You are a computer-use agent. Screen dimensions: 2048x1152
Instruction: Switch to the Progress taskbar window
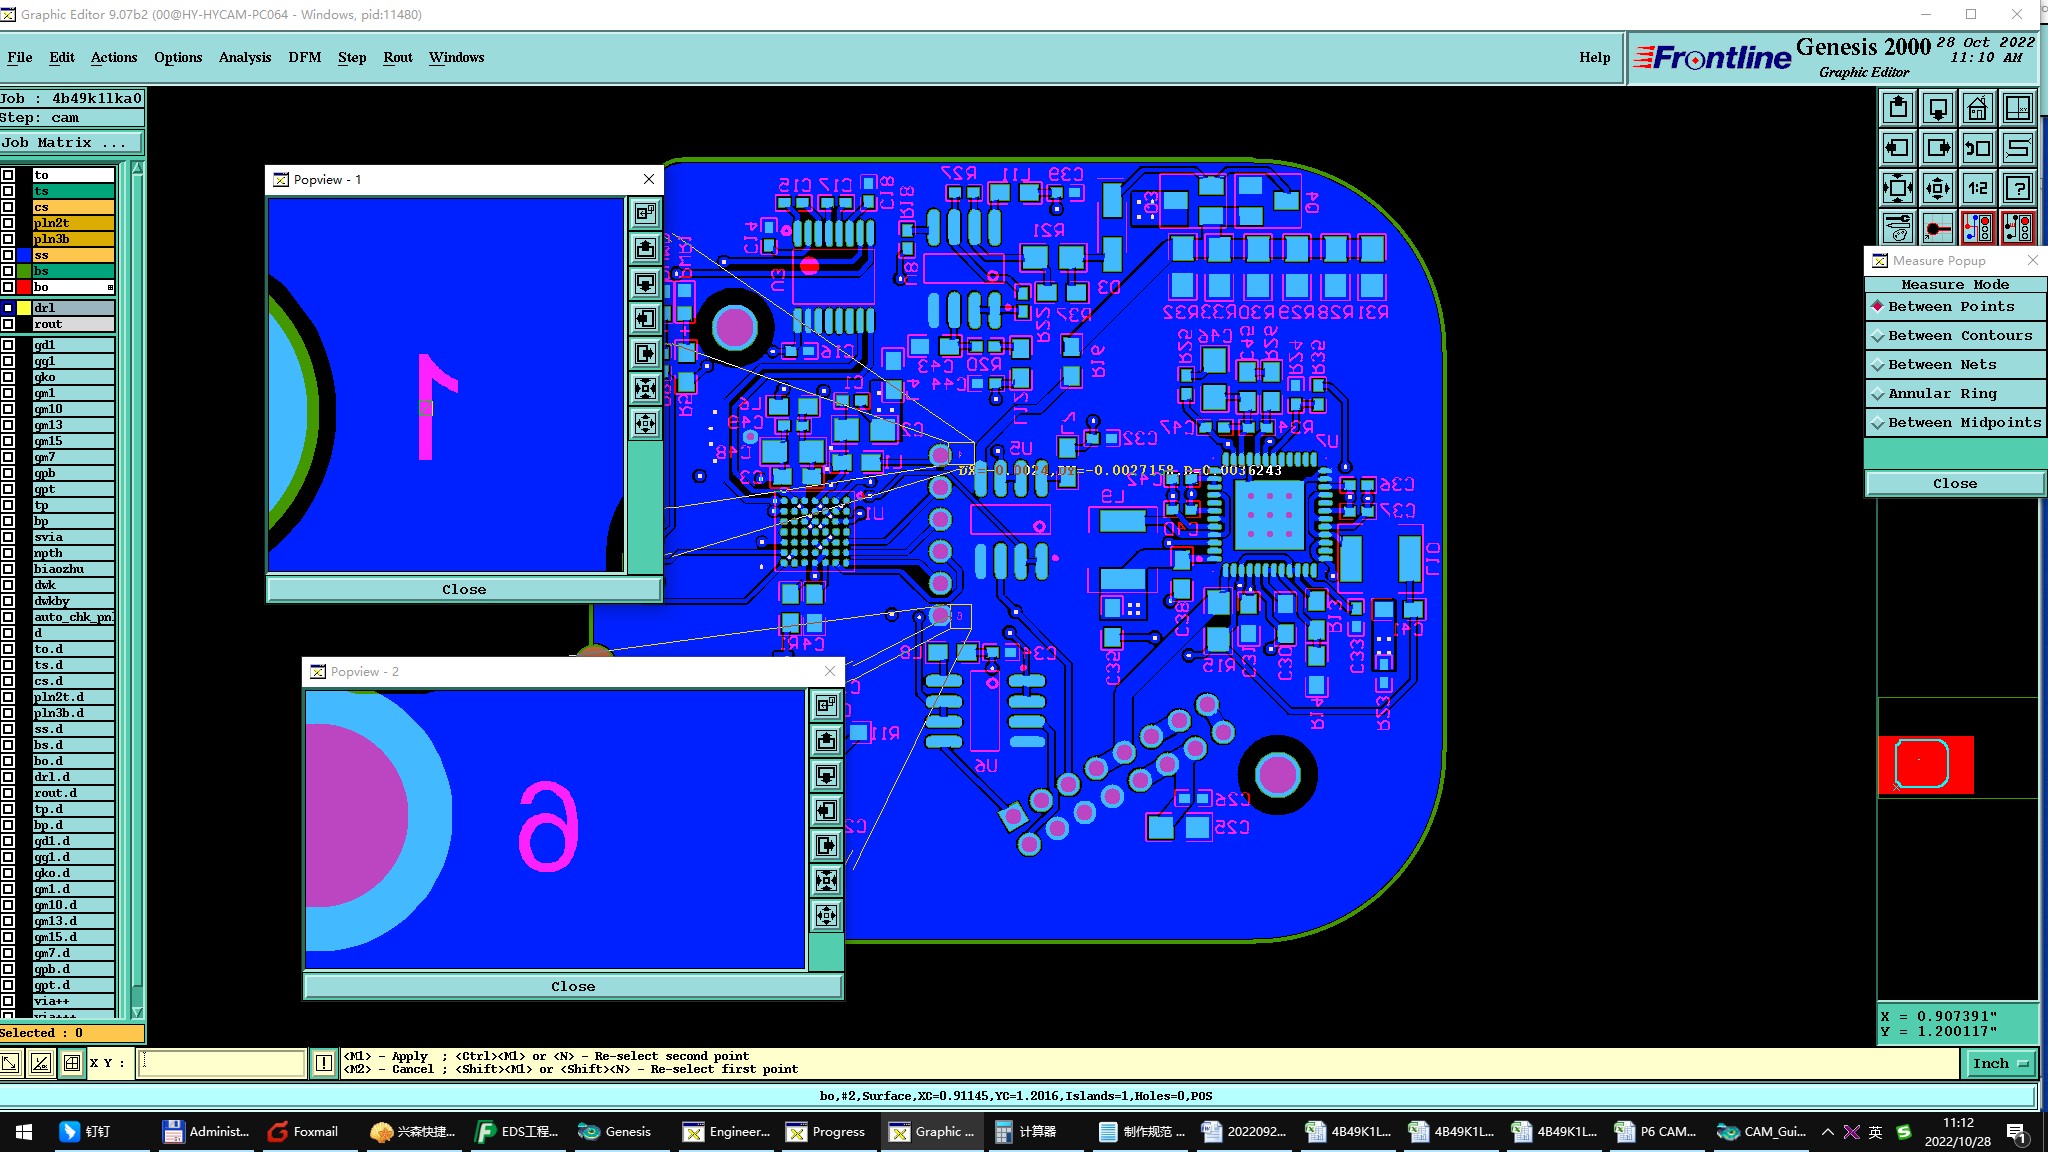point(826,1132)
